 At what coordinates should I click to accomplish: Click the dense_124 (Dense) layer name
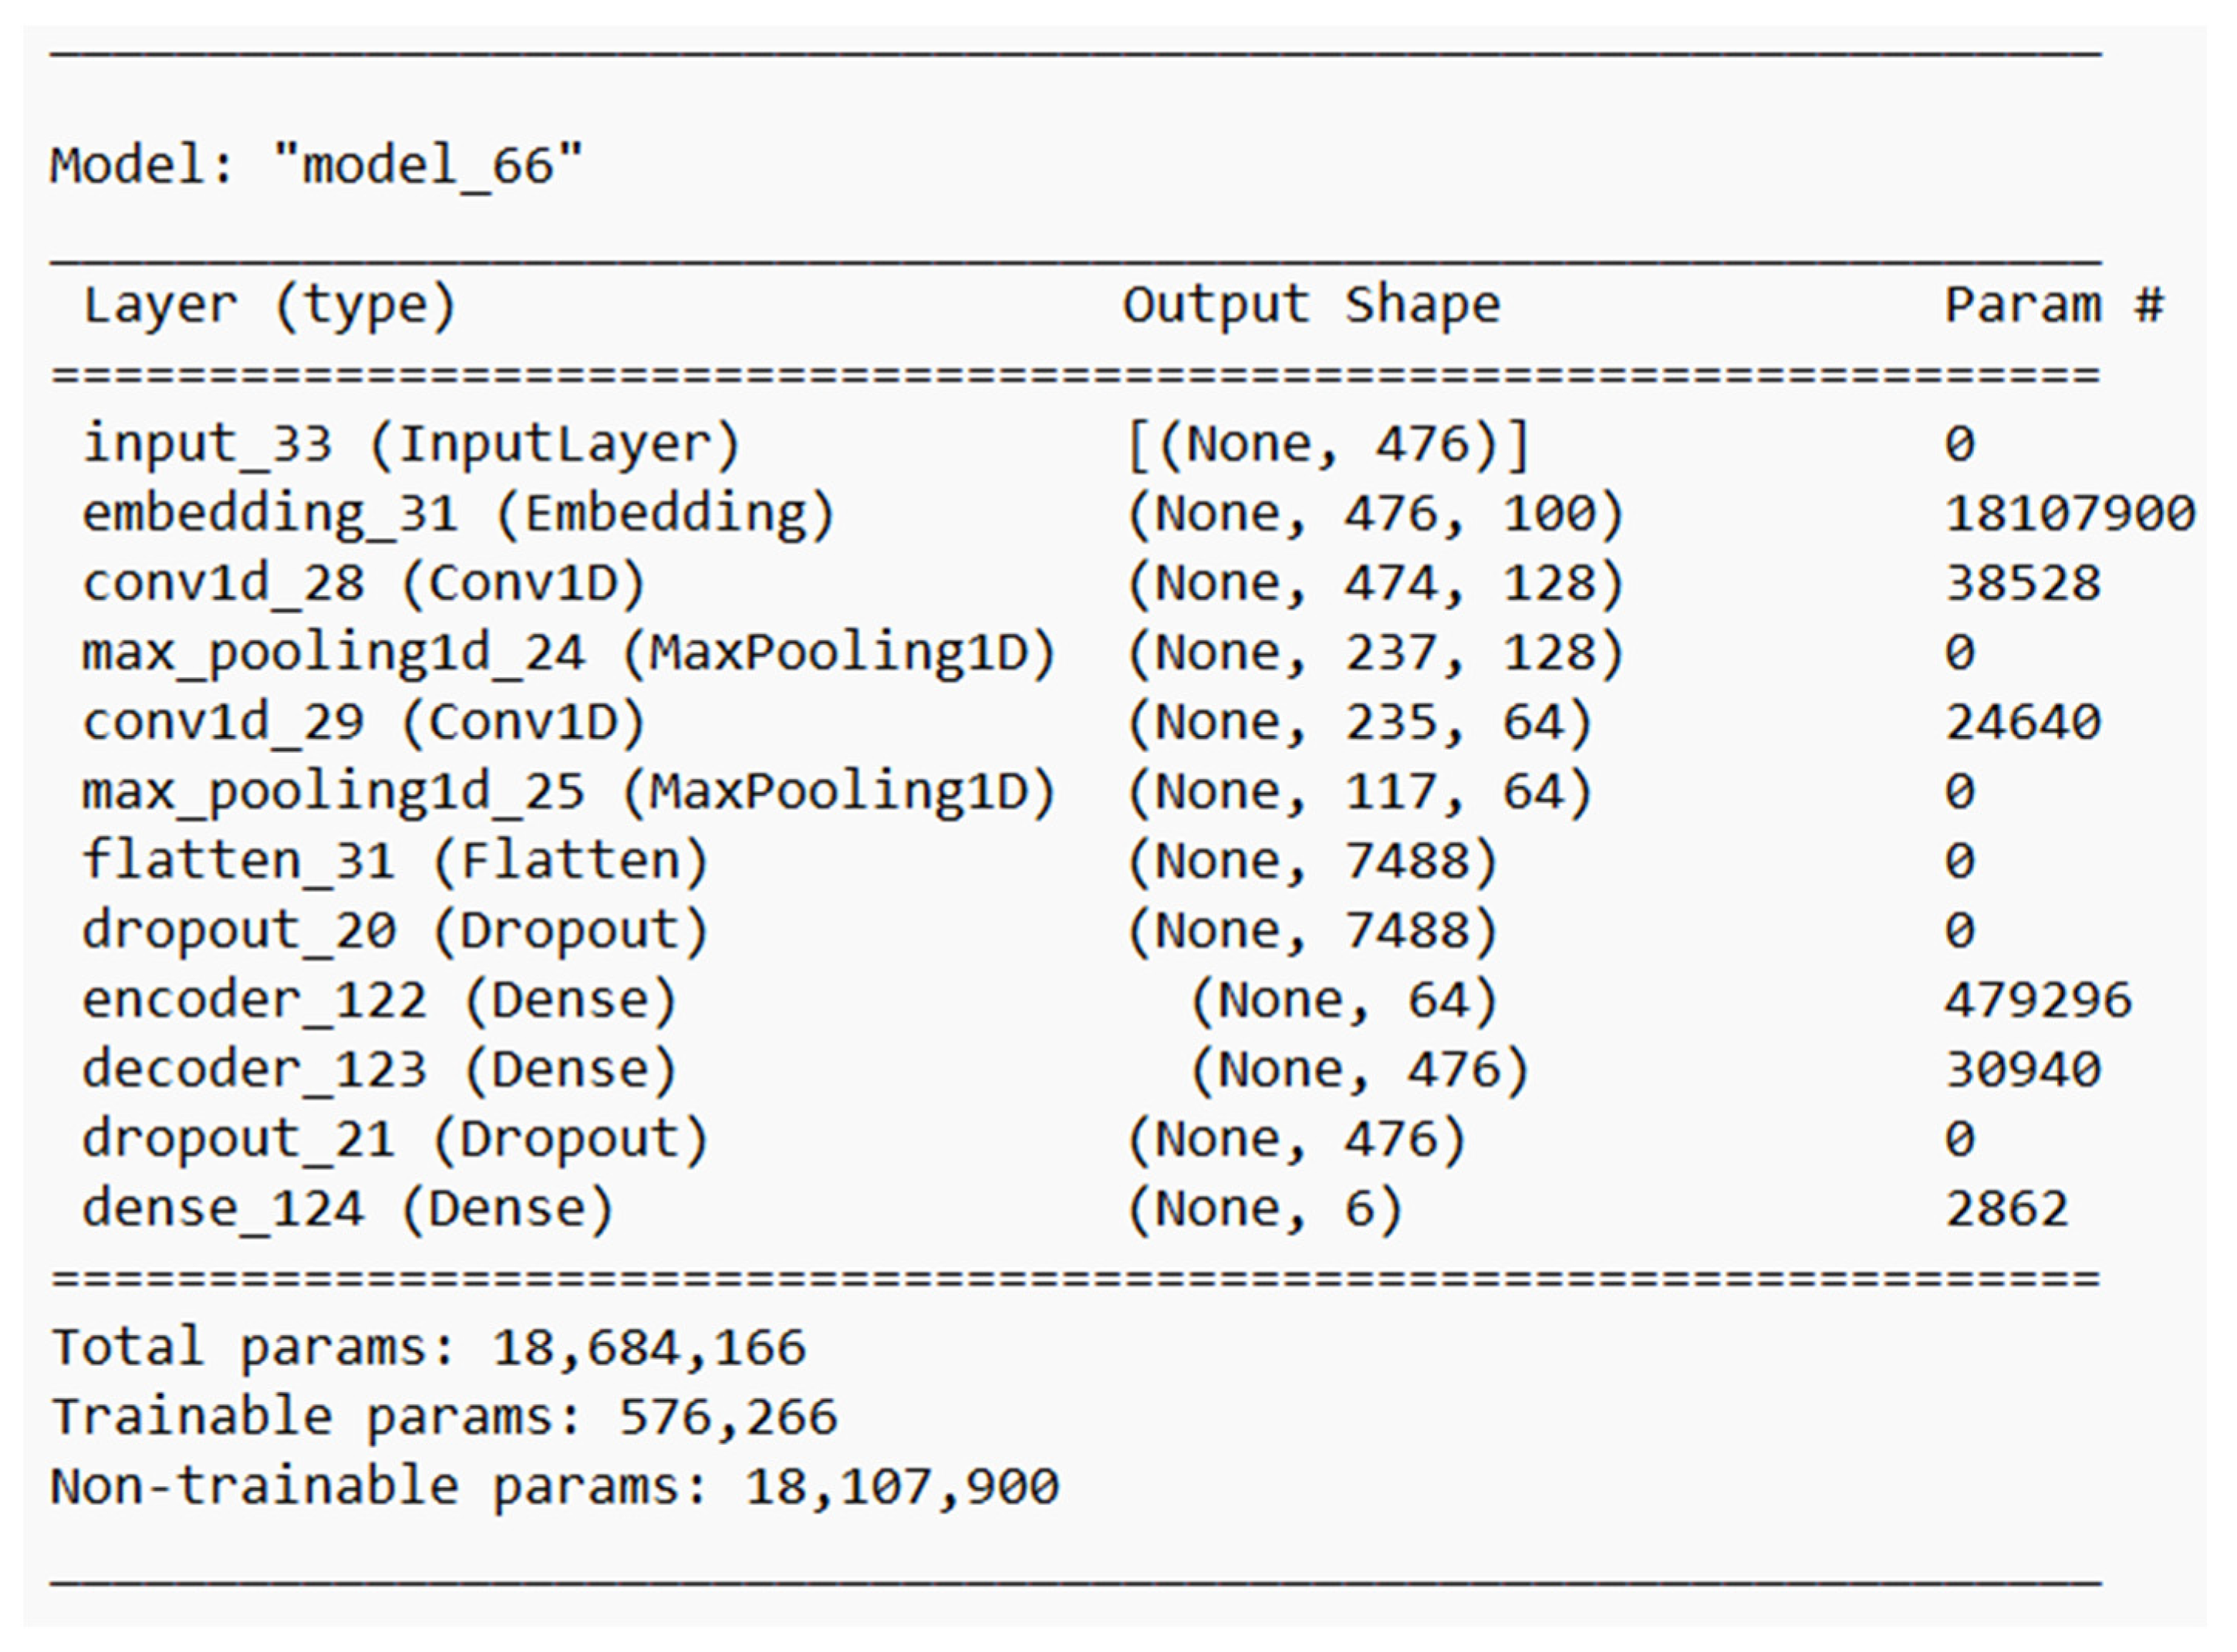pyautogui.click(x=347, y=1209)
